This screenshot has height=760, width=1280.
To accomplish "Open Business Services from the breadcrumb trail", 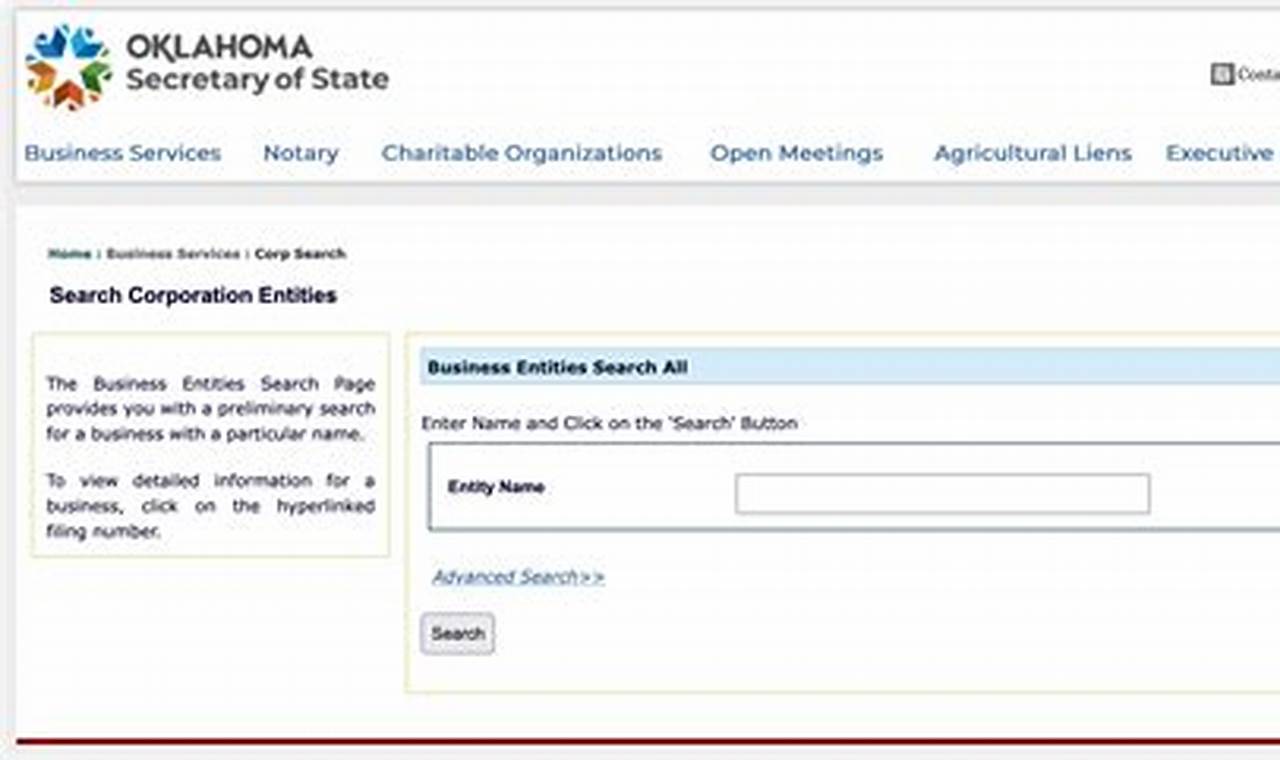I will (x=172, y=254).
